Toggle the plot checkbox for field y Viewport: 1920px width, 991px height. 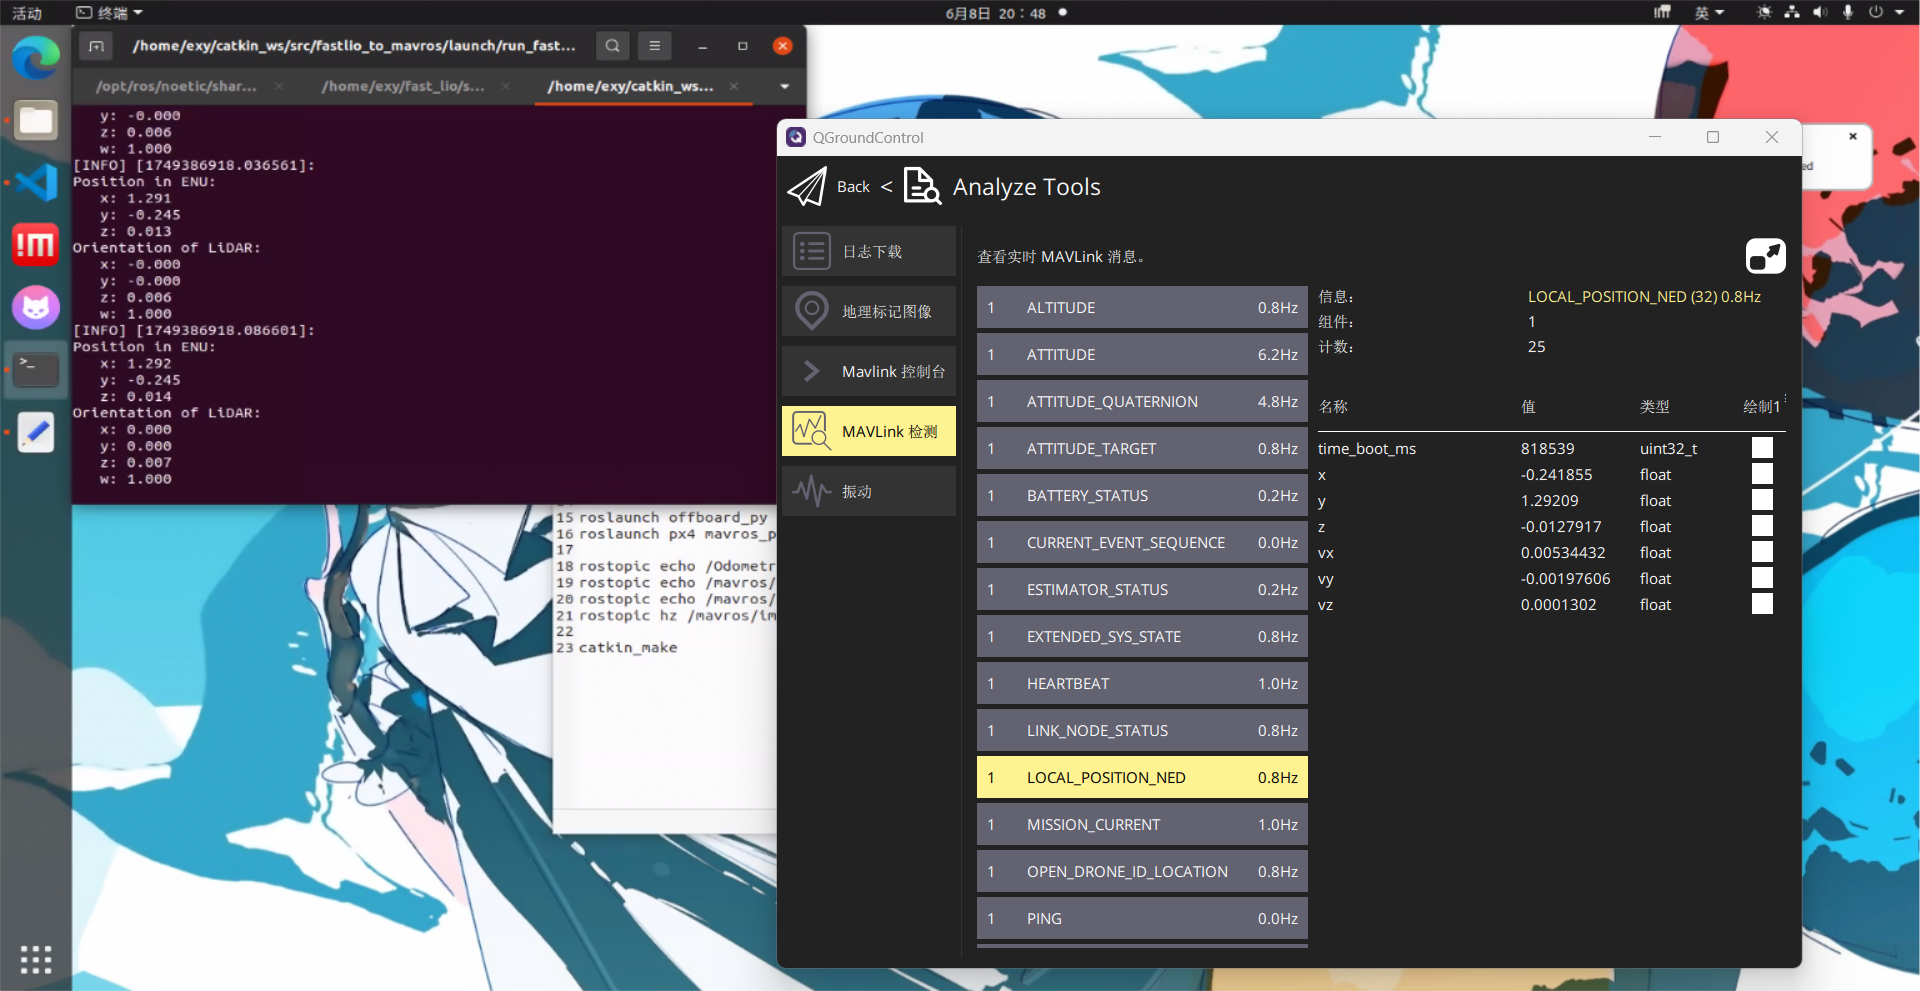(x=1762, y=500)
